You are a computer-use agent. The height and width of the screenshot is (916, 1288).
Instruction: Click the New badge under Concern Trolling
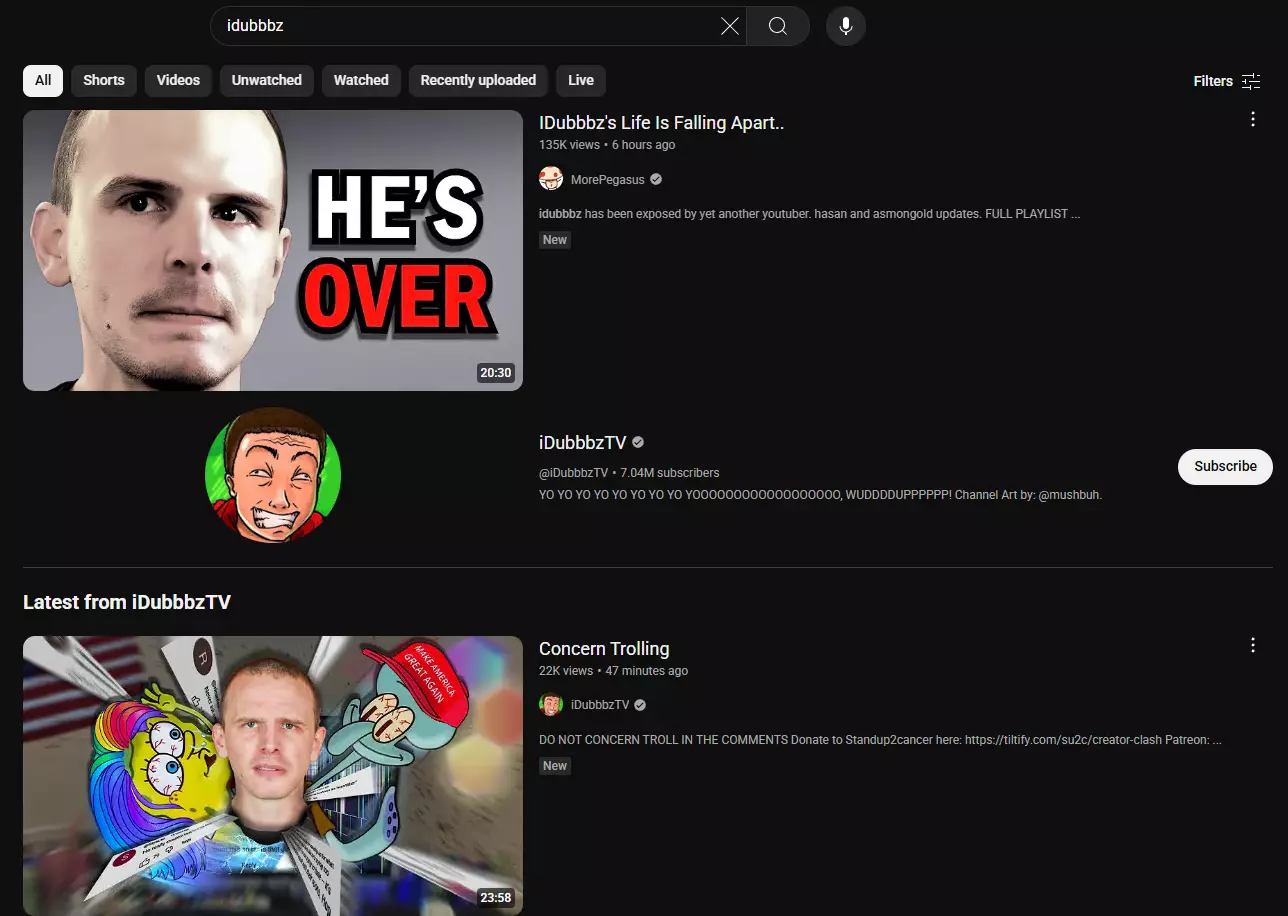click(x=555, y=766)
